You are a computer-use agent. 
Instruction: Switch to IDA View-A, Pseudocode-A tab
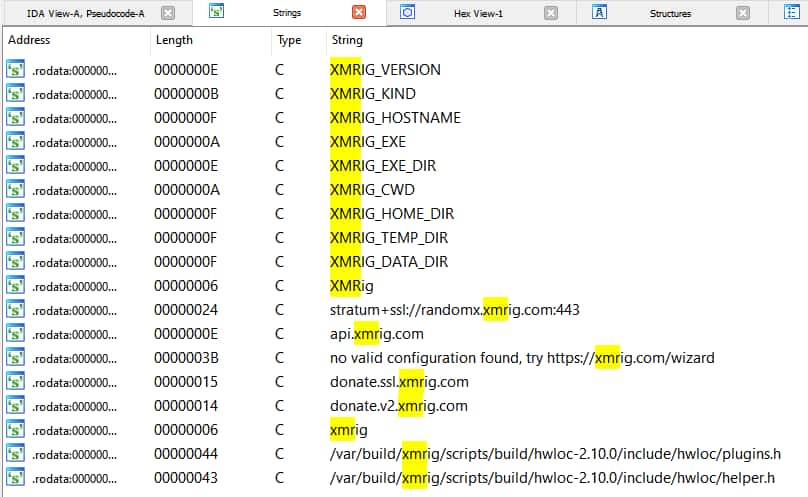(85, 14)
